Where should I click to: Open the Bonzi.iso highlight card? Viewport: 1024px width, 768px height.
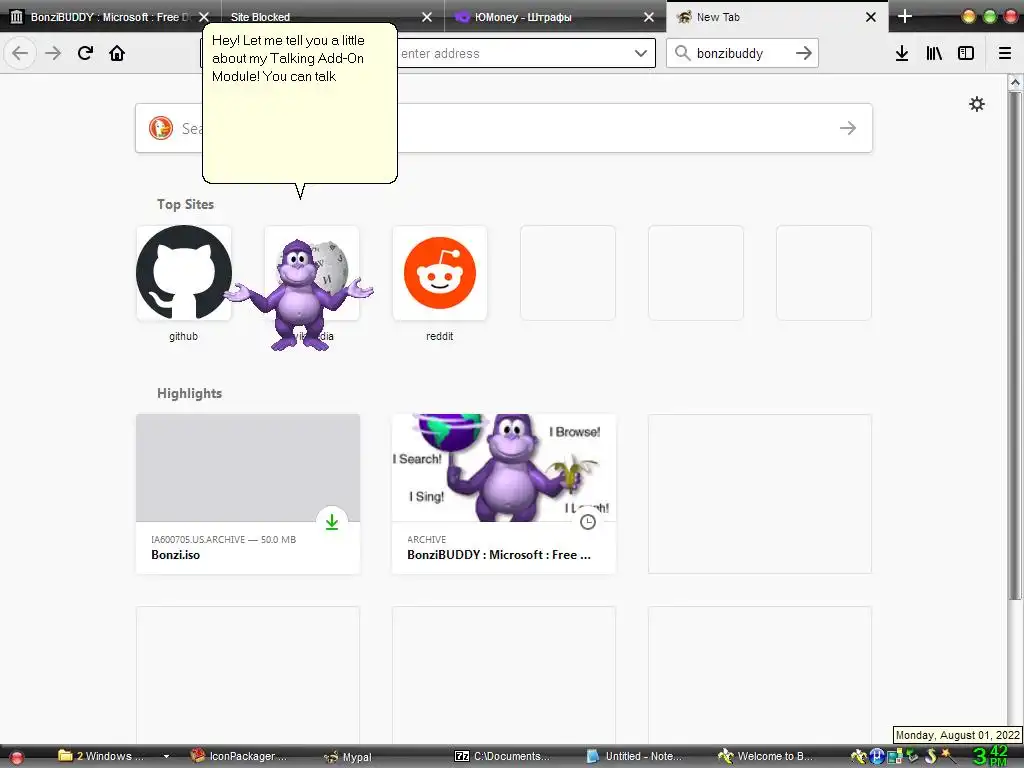(248, 494)
